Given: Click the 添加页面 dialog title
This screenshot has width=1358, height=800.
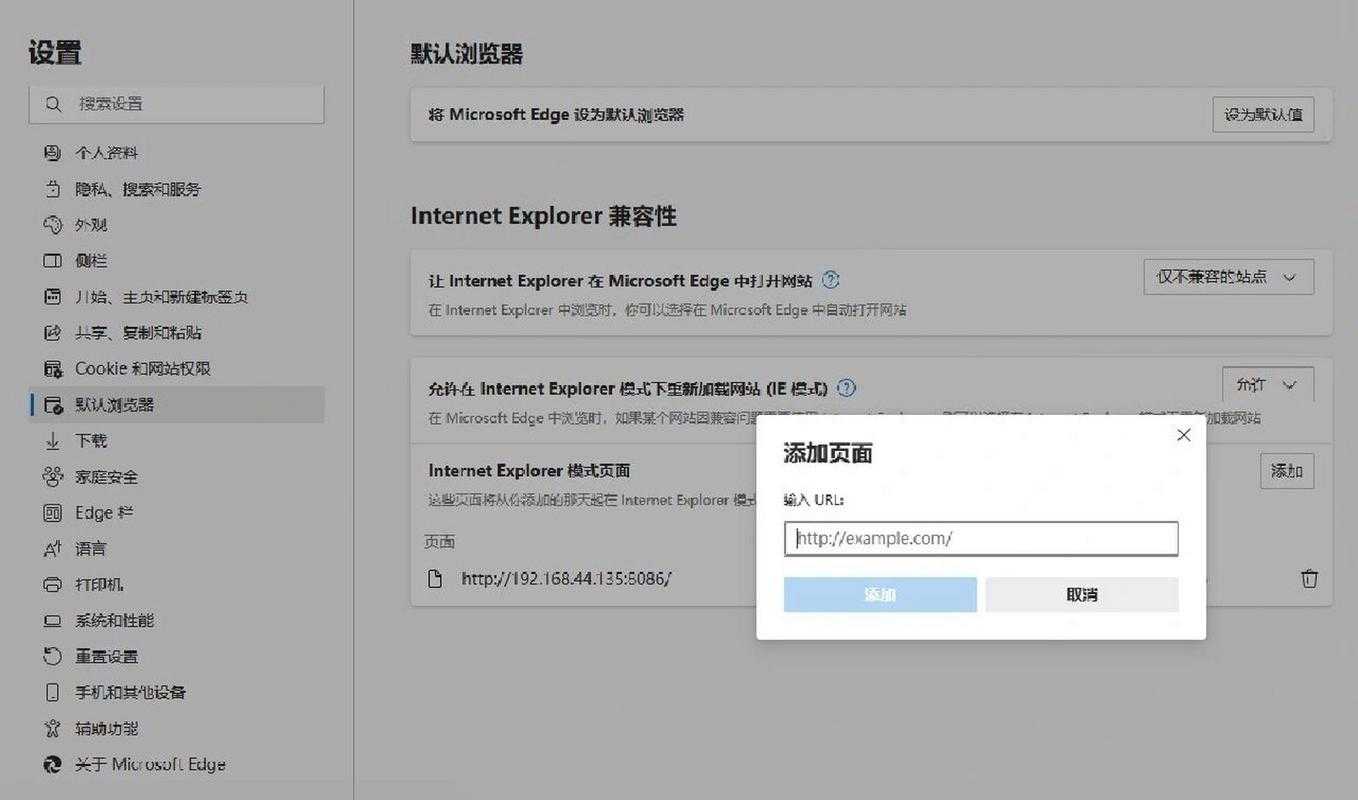Looking at the screenshot, I should click(828, 454).
